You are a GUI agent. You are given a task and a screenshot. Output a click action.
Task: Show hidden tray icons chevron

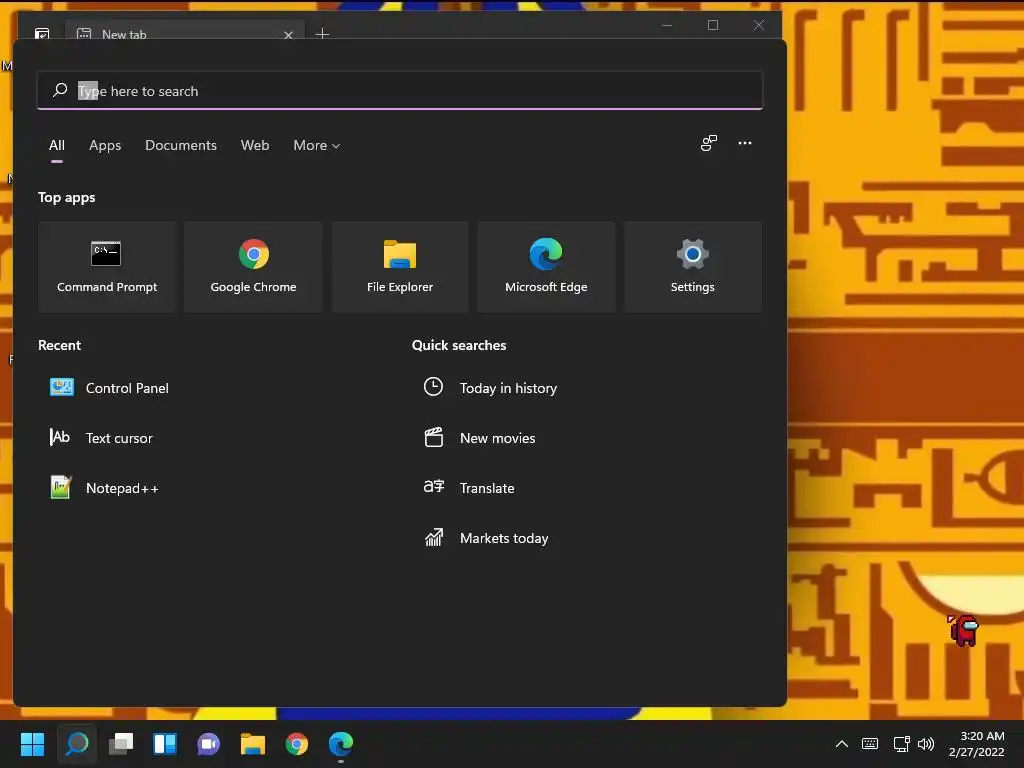click(842, 744)
